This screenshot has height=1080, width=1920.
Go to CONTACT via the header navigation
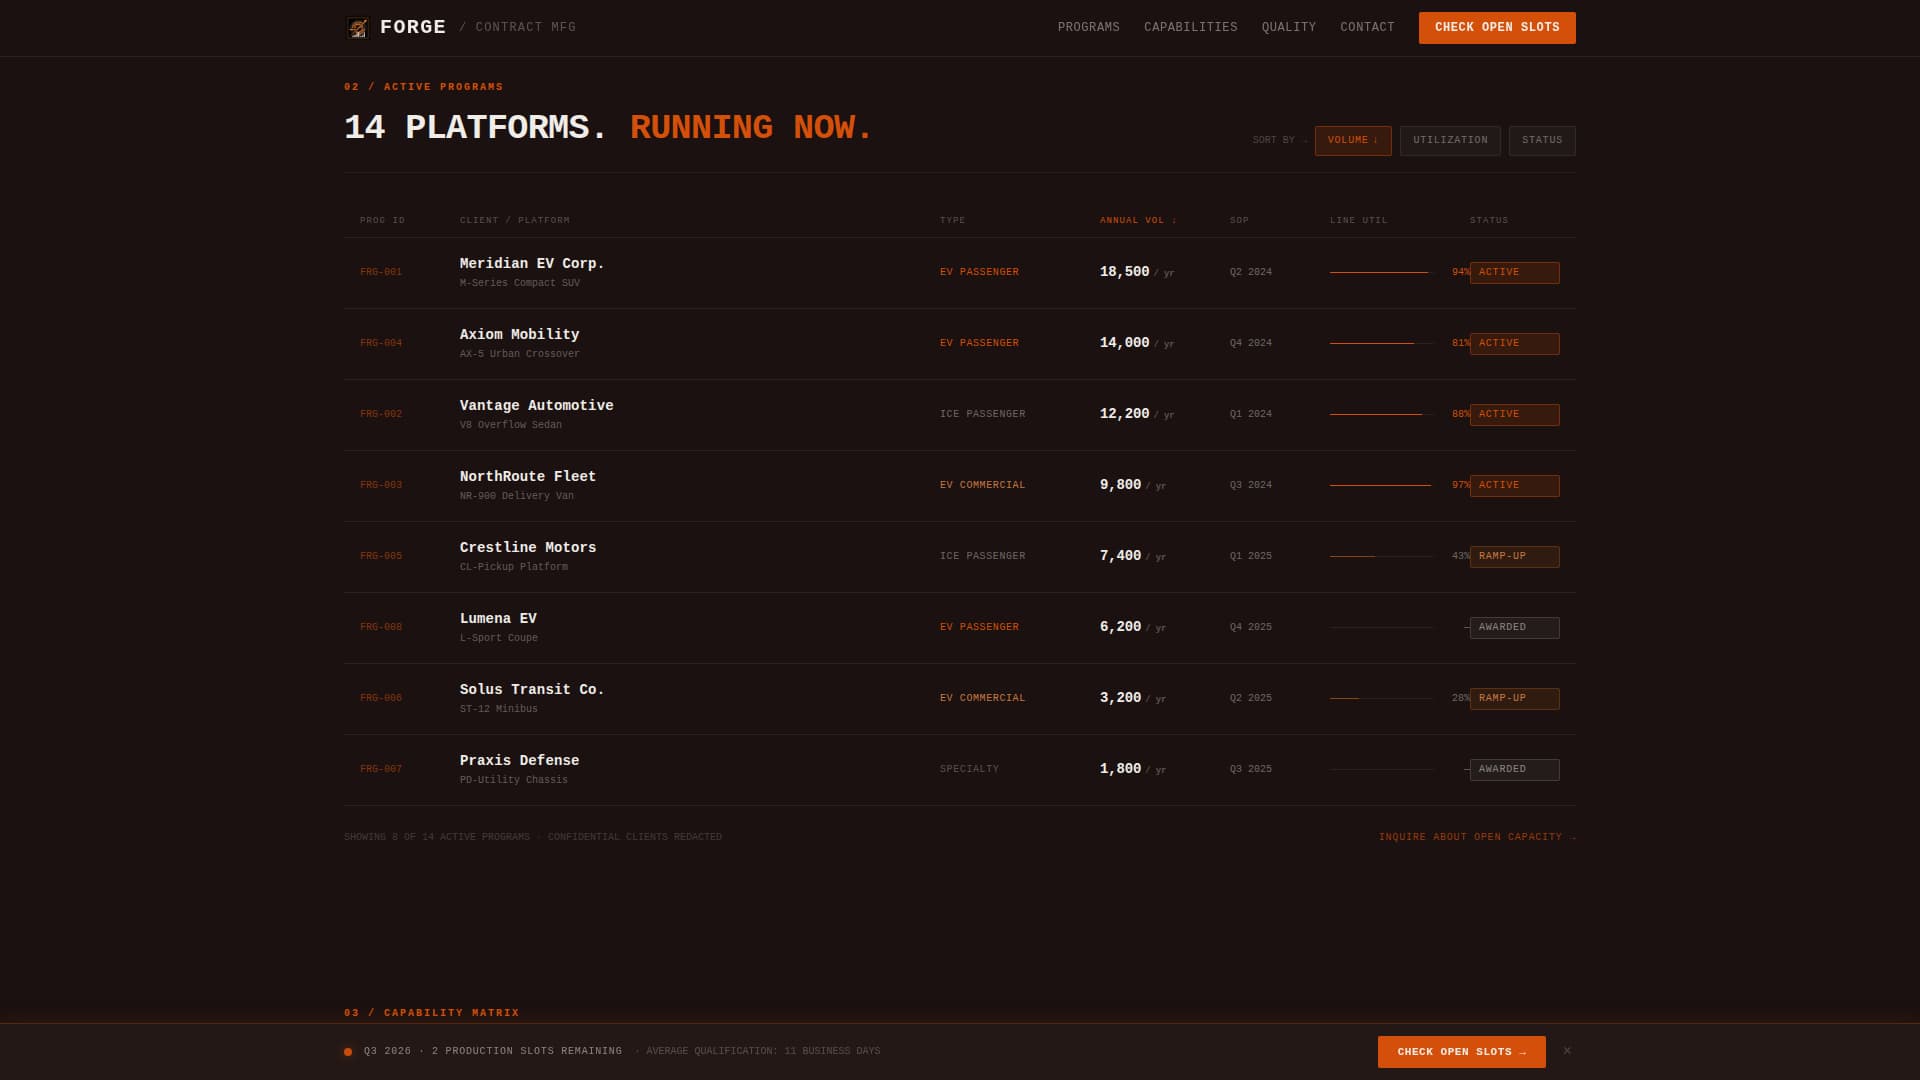click(x=1367, y=27)
